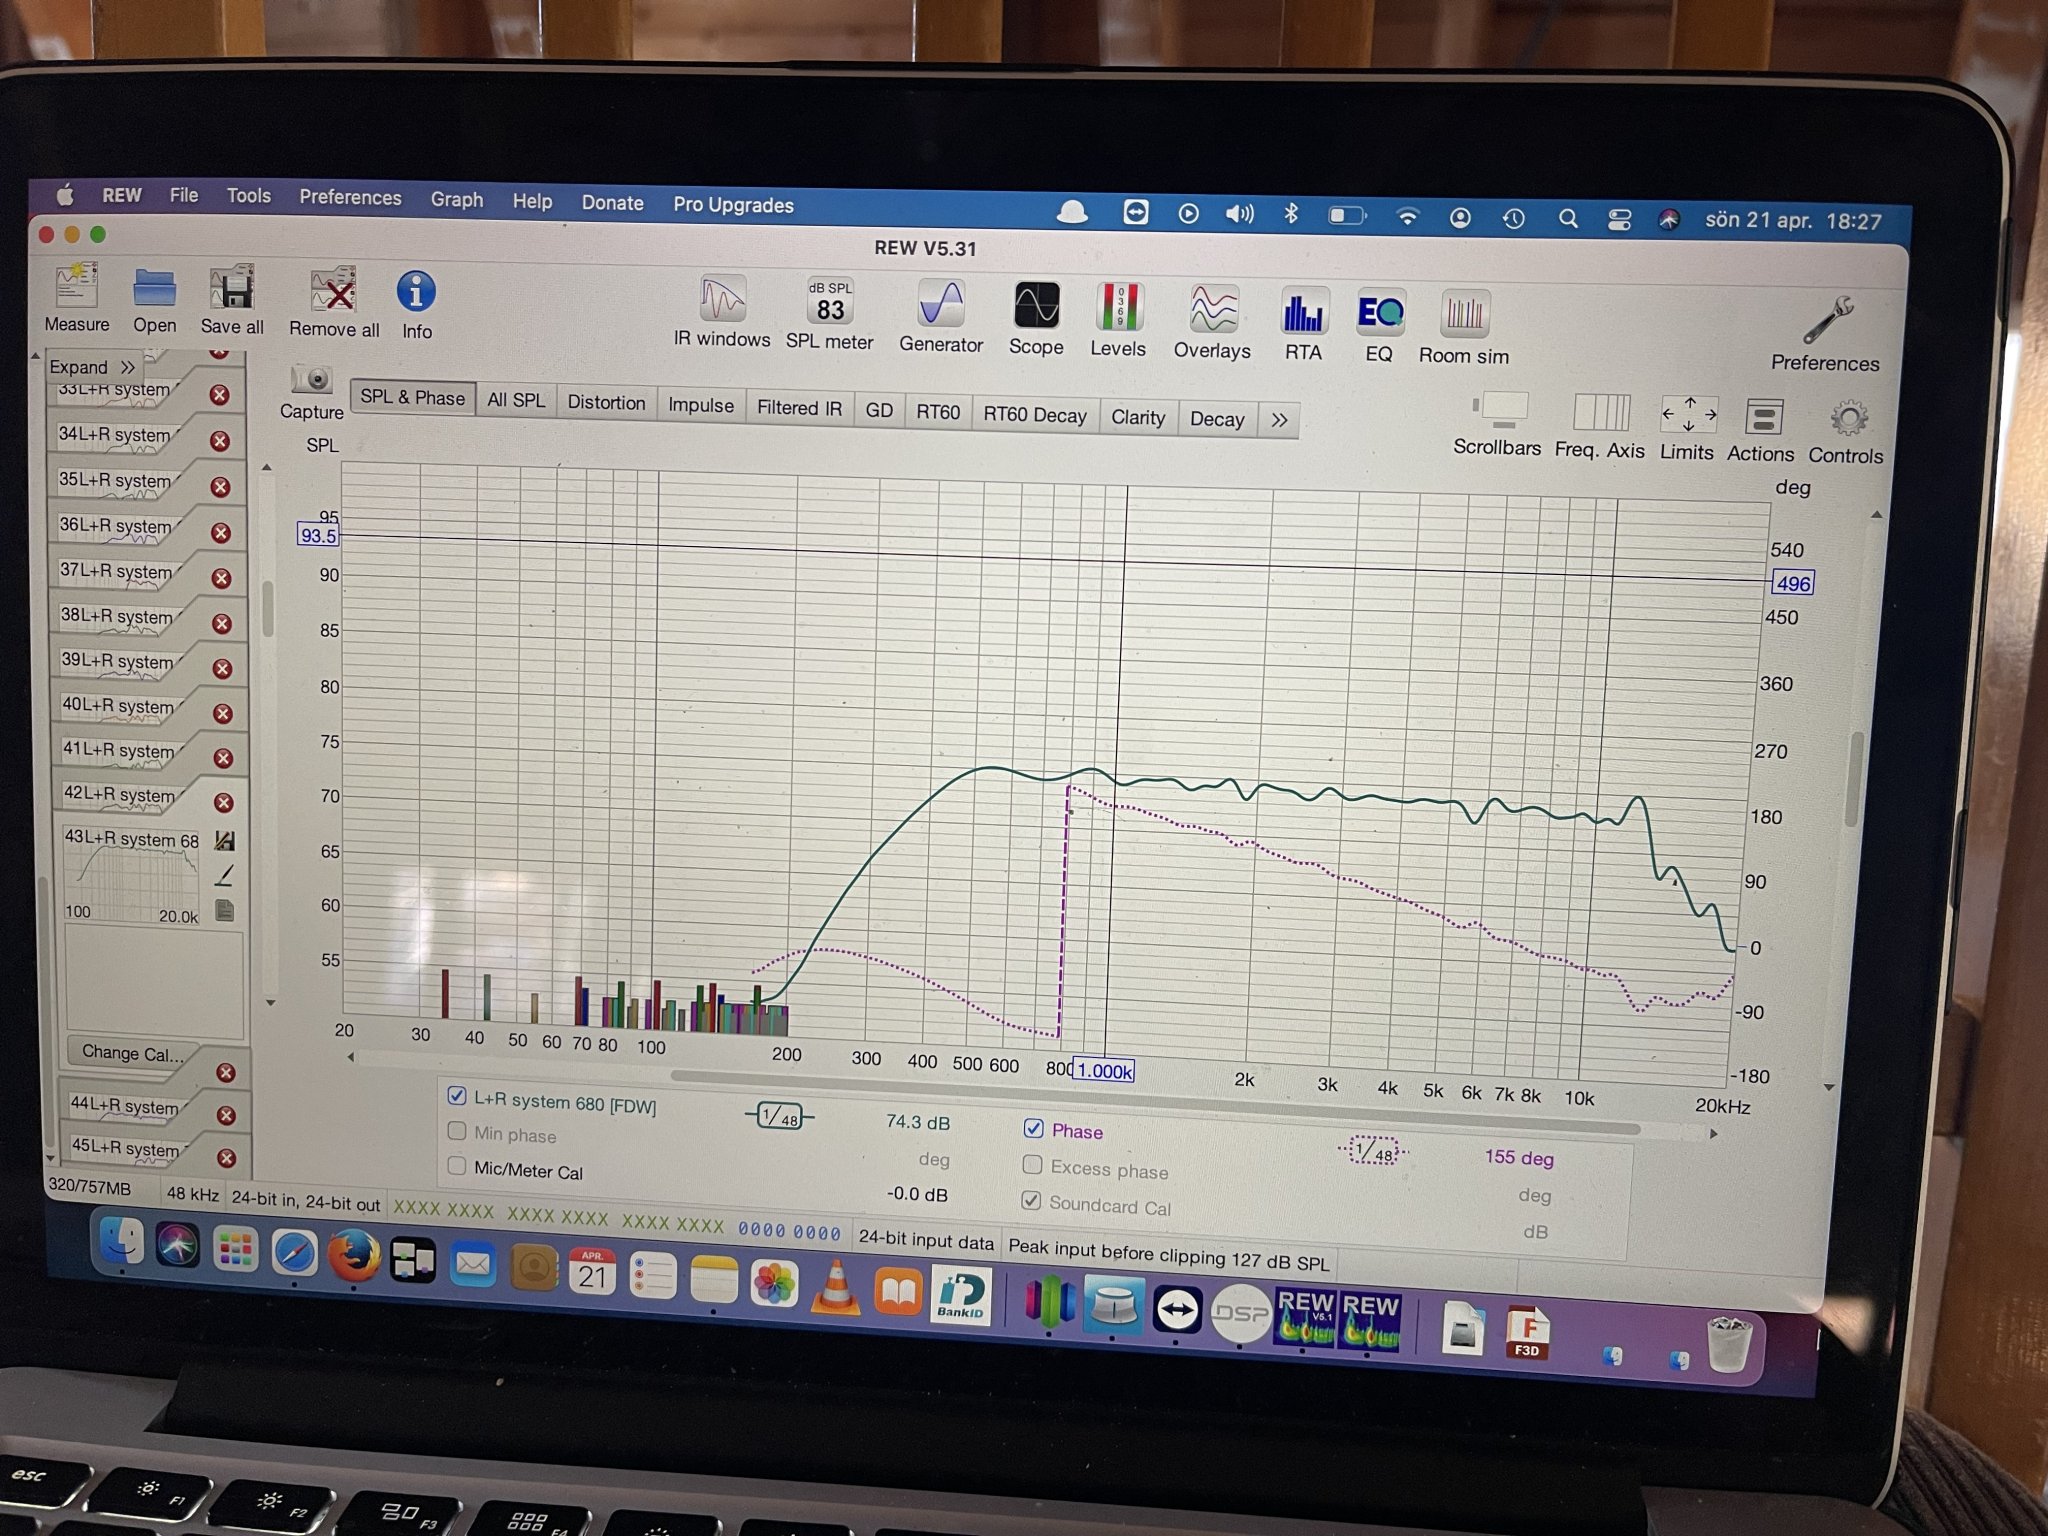The height and width of the screenshot is (1536, 2048).
Task: Open the signal Generator
Action: (941, 316)
